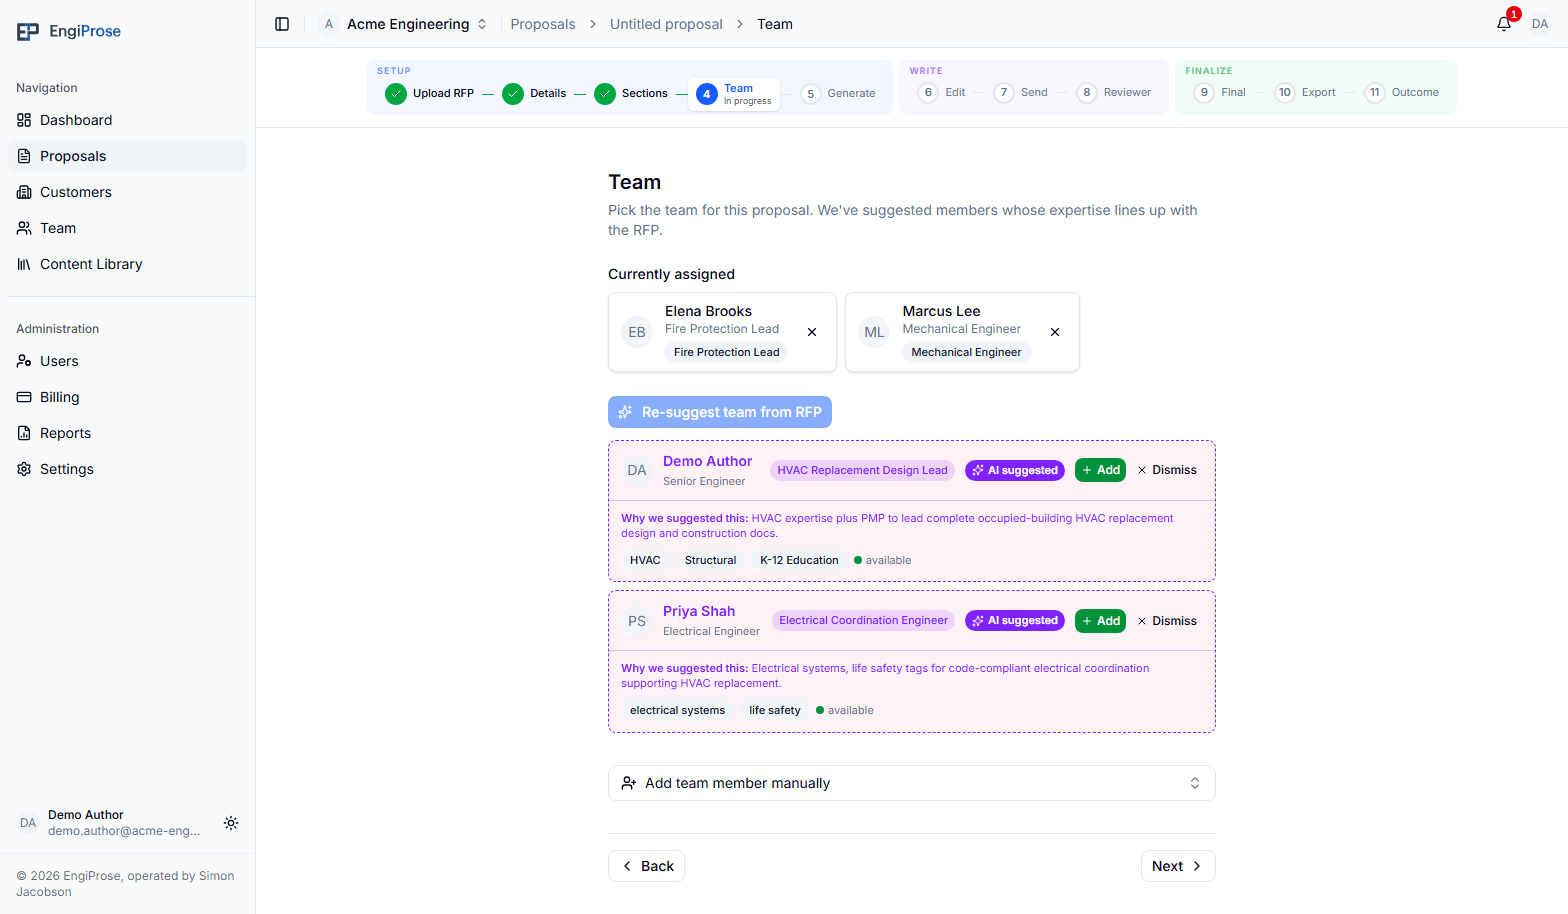Viewport: 1568px width, 914px height.
Task: Go to the Sections step
Action: [x=631, y=93]
